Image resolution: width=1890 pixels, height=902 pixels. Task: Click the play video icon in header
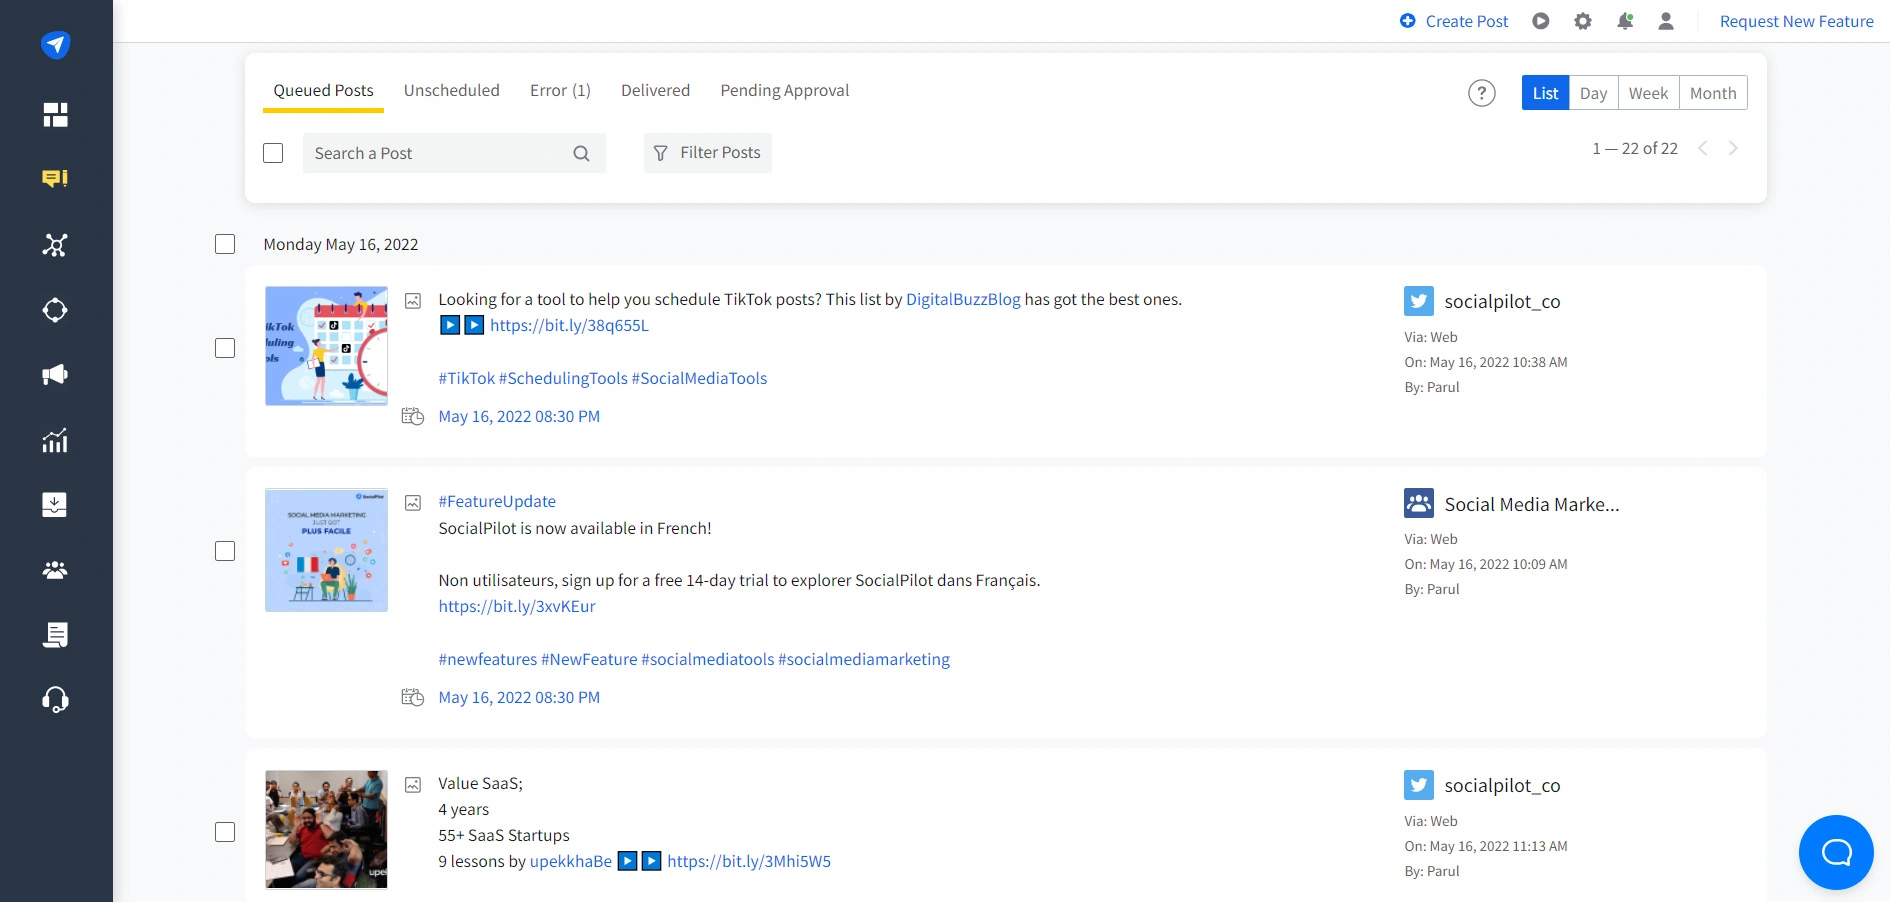[1541, 21]
